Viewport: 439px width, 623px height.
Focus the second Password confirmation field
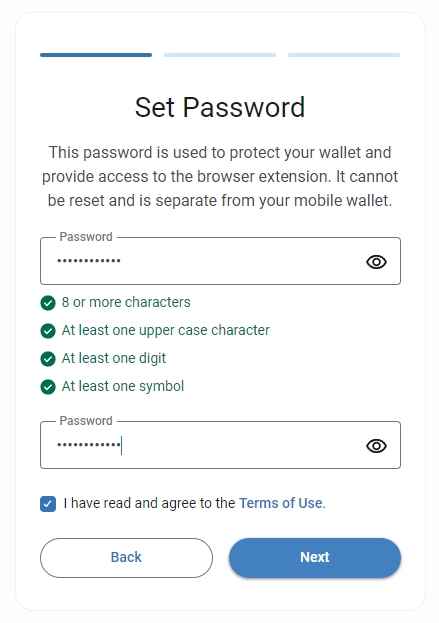(220, 445)
